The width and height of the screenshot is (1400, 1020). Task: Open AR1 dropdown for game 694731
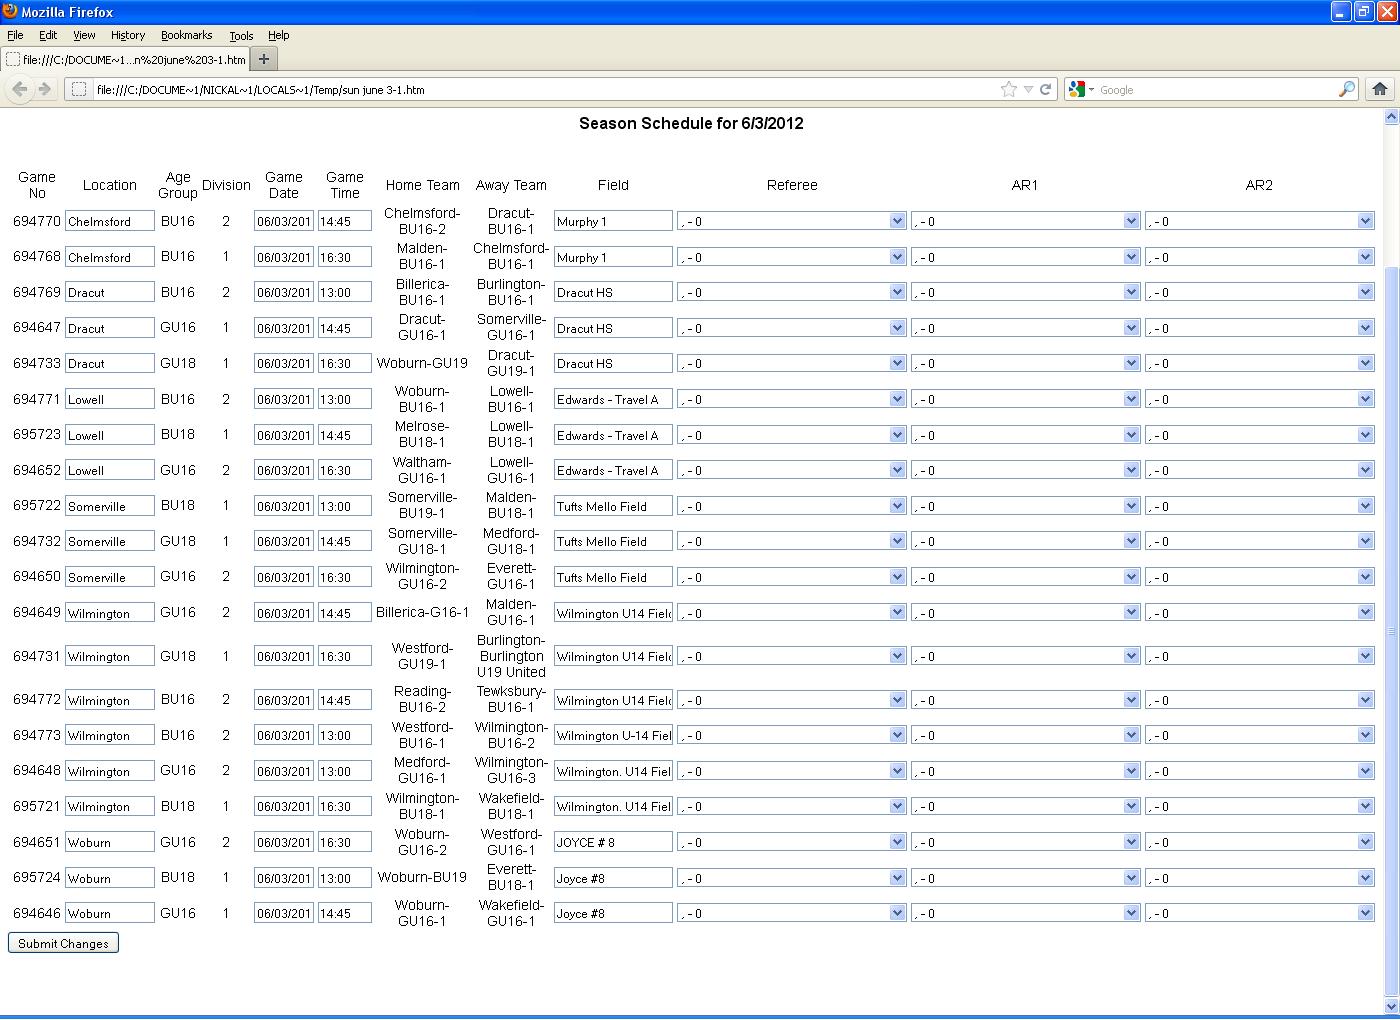1025,656
